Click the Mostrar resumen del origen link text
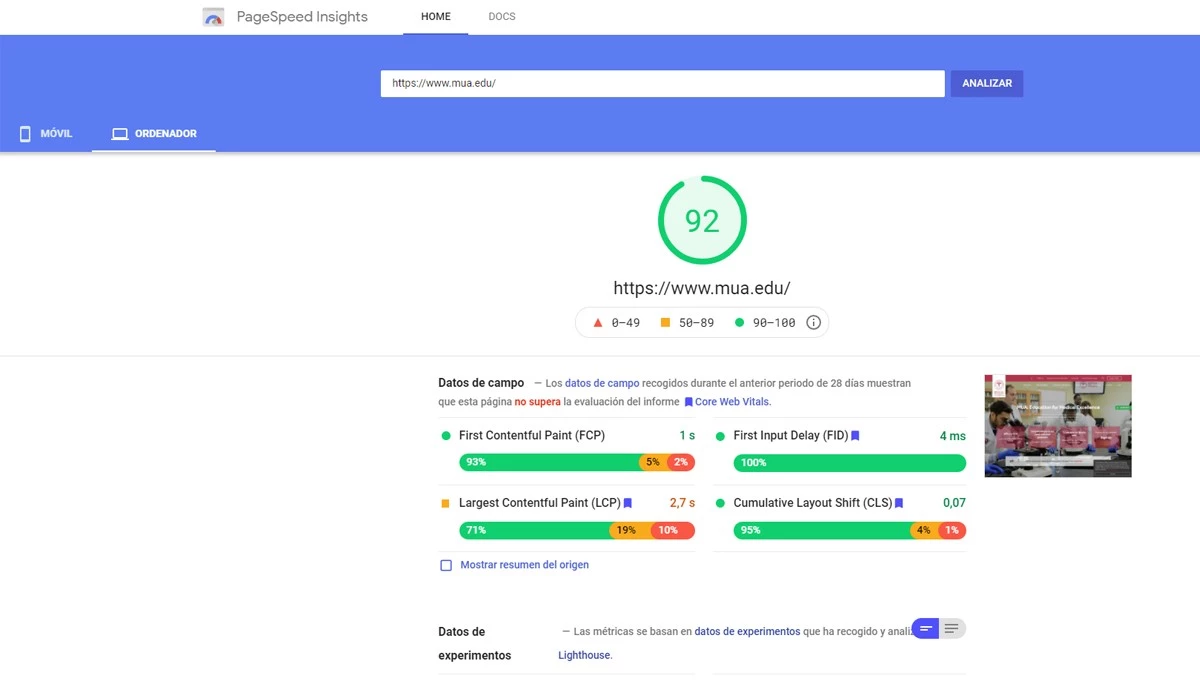This screenshot has height=685, width=1200. 524,565
